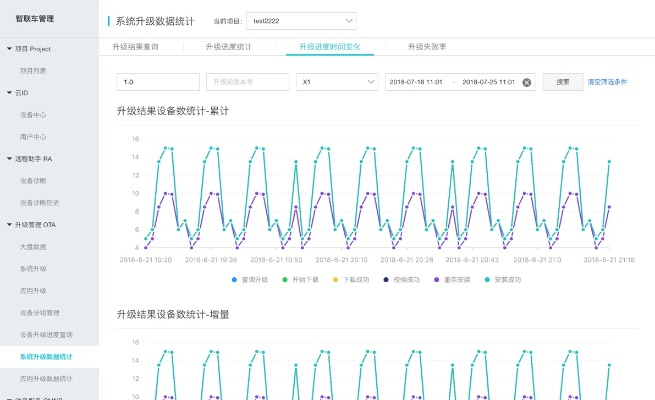Switch to the 升级失败率 tab
The width and height of the screenshot is (655, 400).
click(x=427, y=46)
